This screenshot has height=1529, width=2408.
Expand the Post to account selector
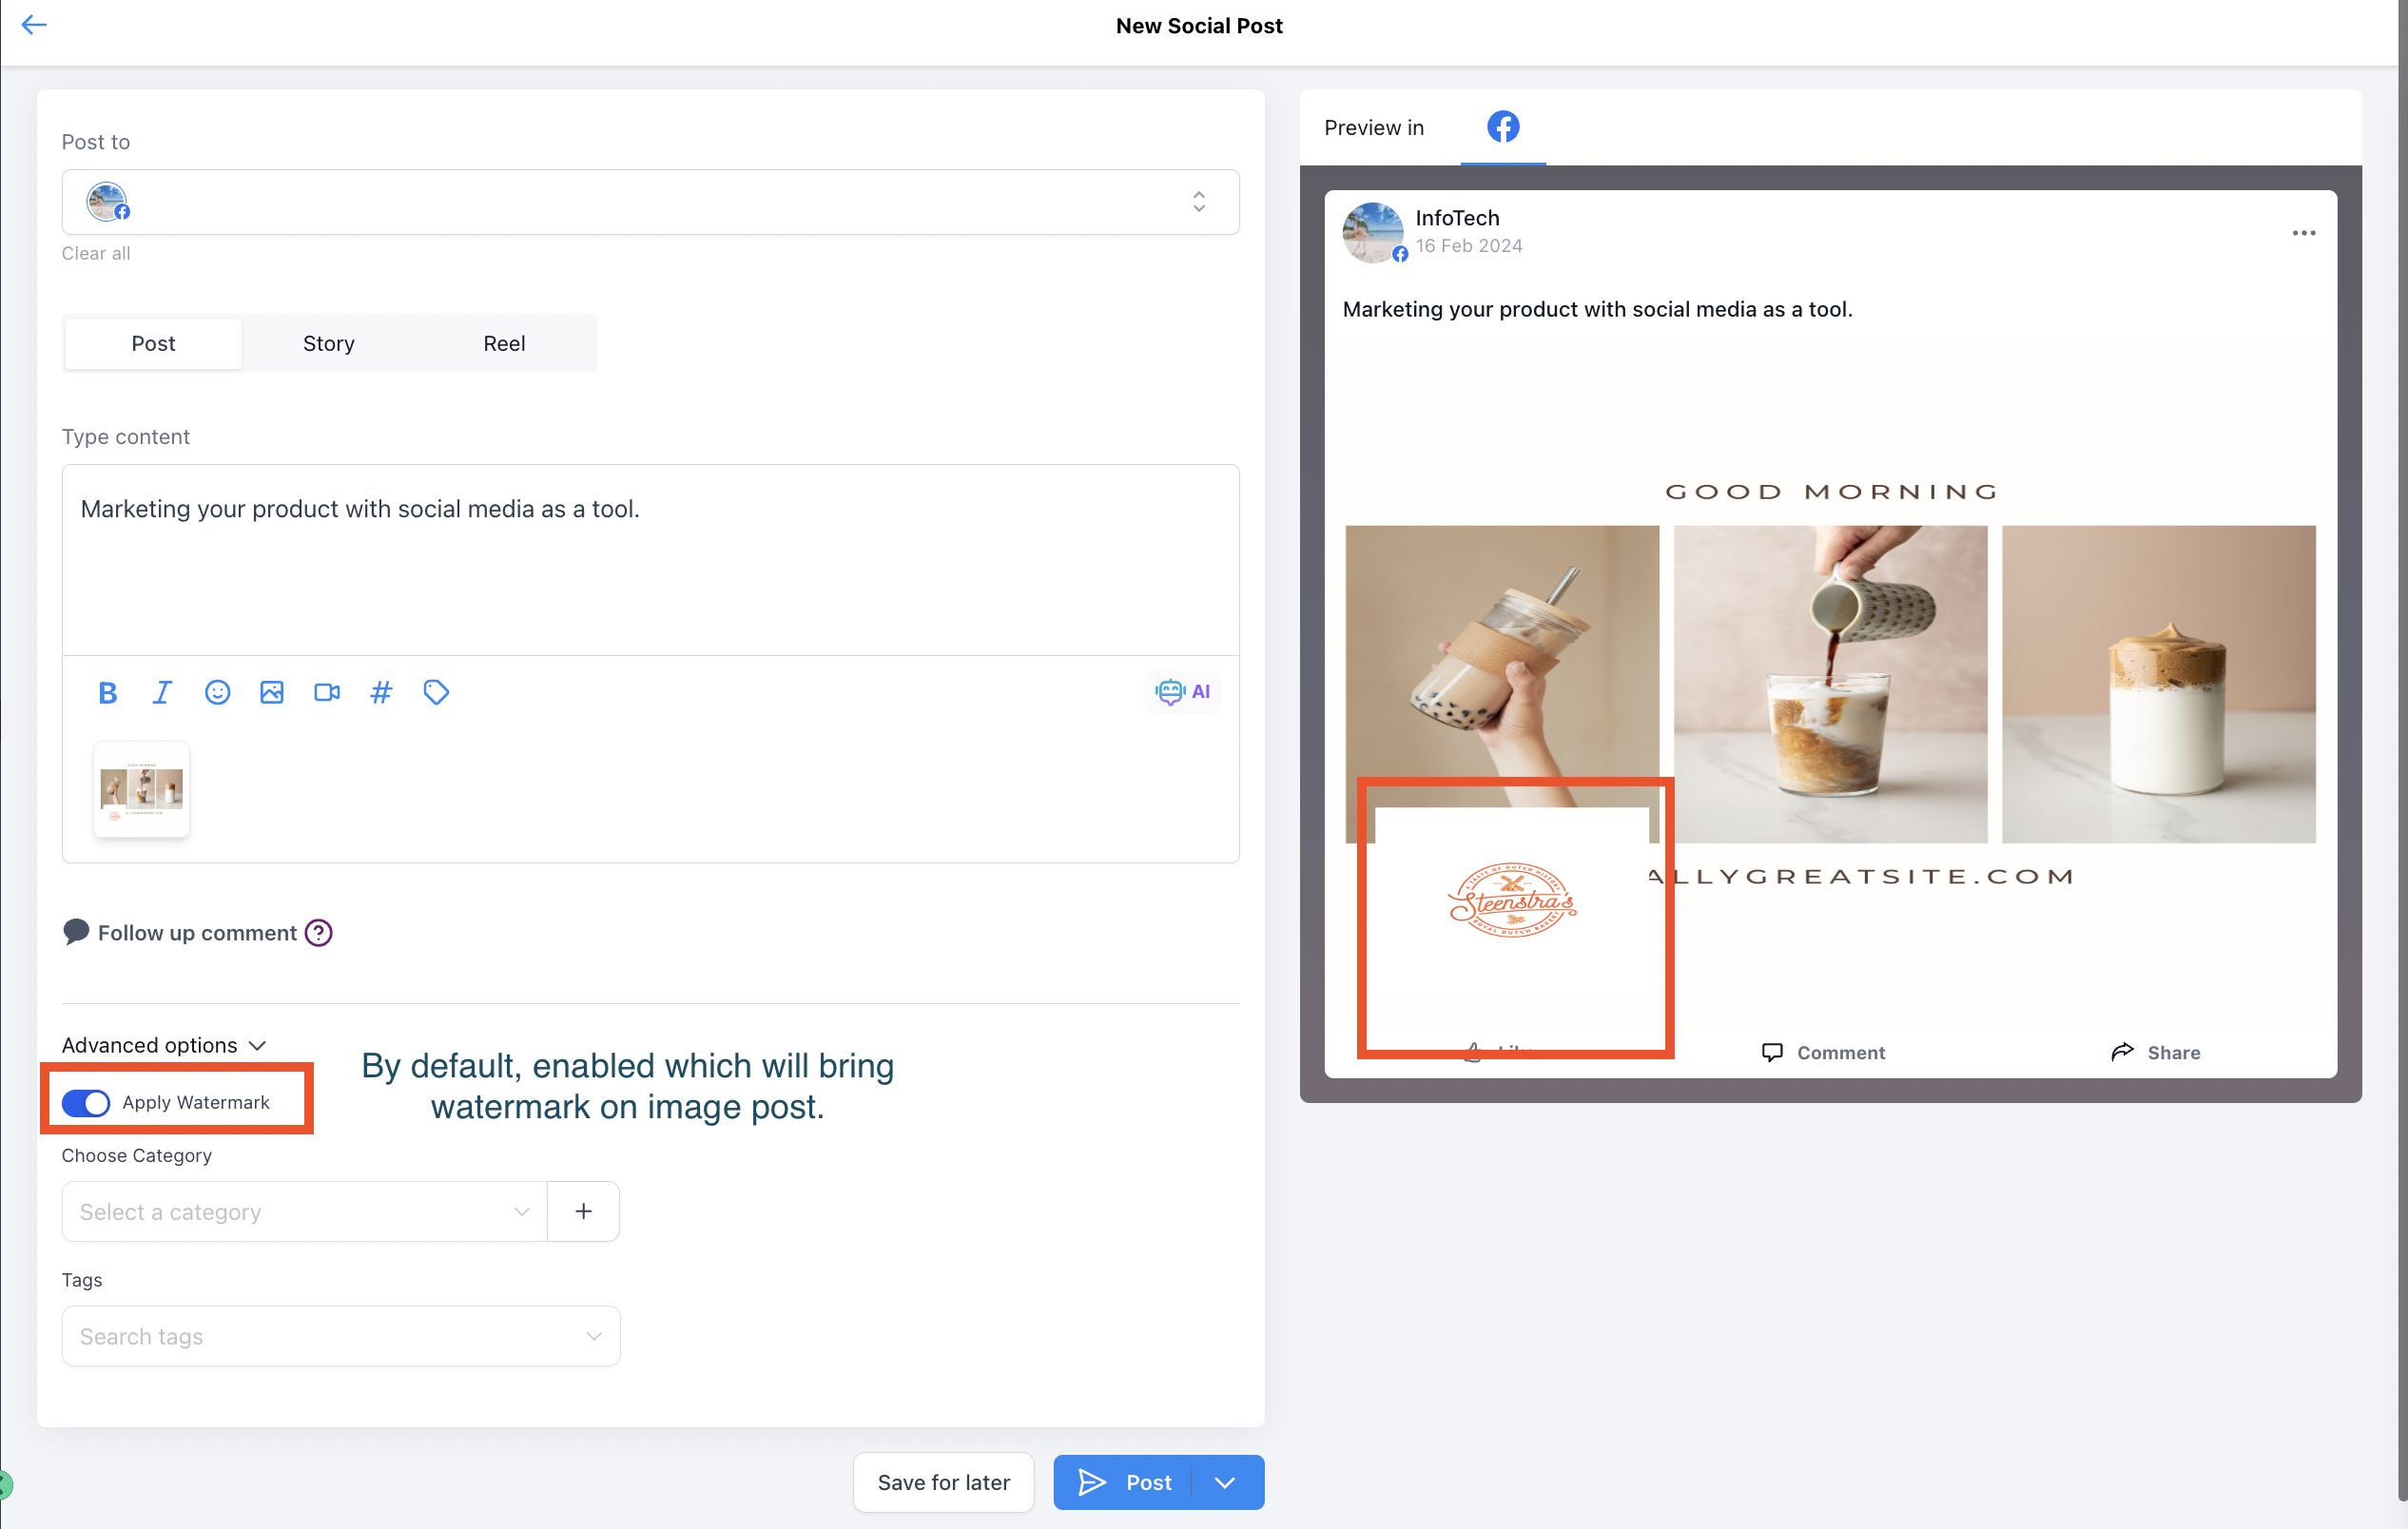[1198, 202]
